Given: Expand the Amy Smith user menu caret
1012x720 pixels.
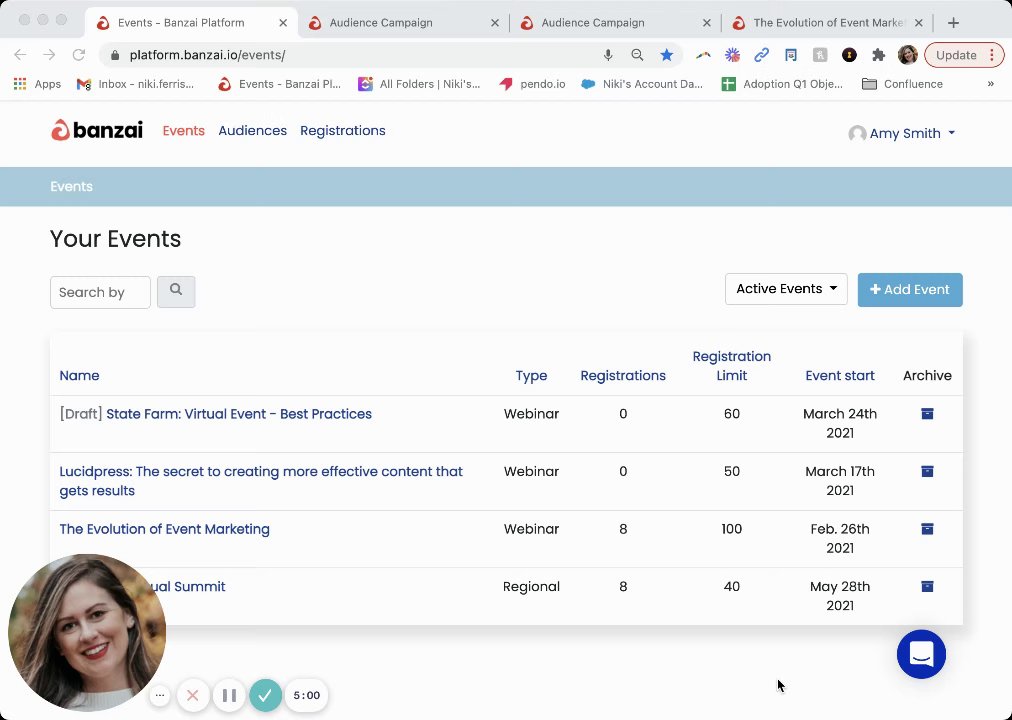Looking at the screenshot, I should pyautogui.click(x=951, y=134).
